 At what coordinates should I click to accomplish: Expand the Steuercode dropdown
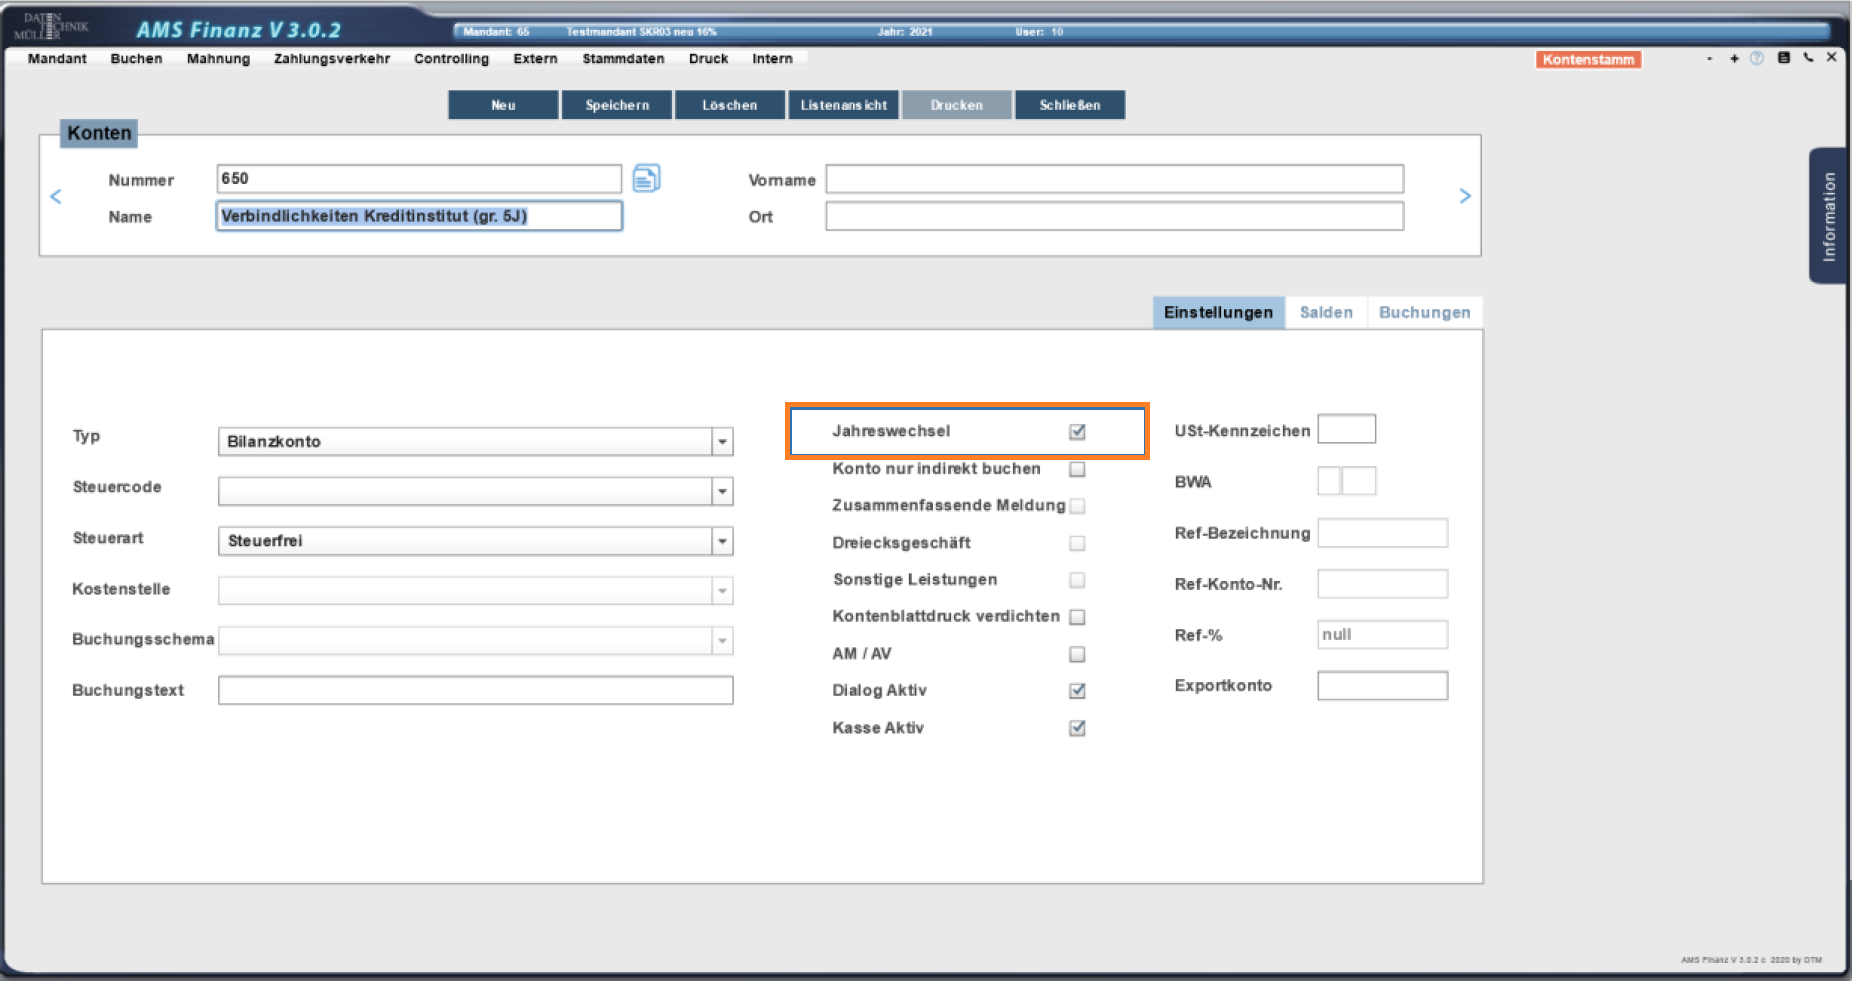(722, 491)
